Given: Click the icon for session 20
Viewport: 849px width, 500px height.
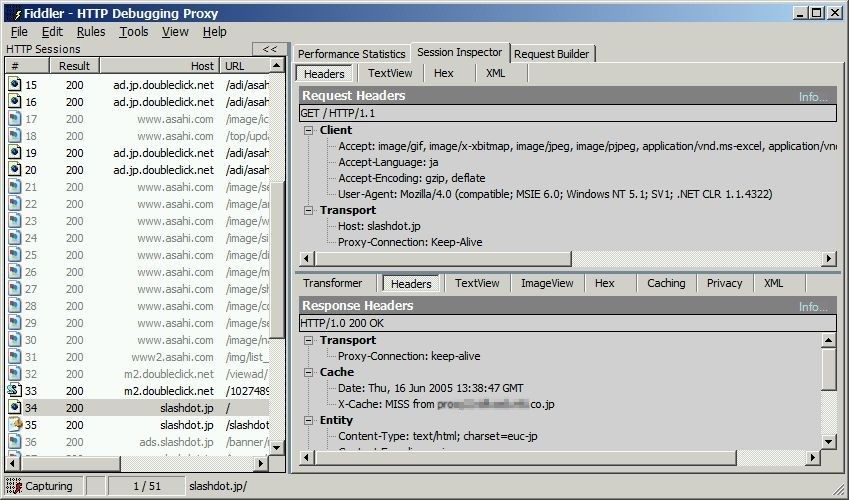Looking at the screenshot, I should 15,169.
